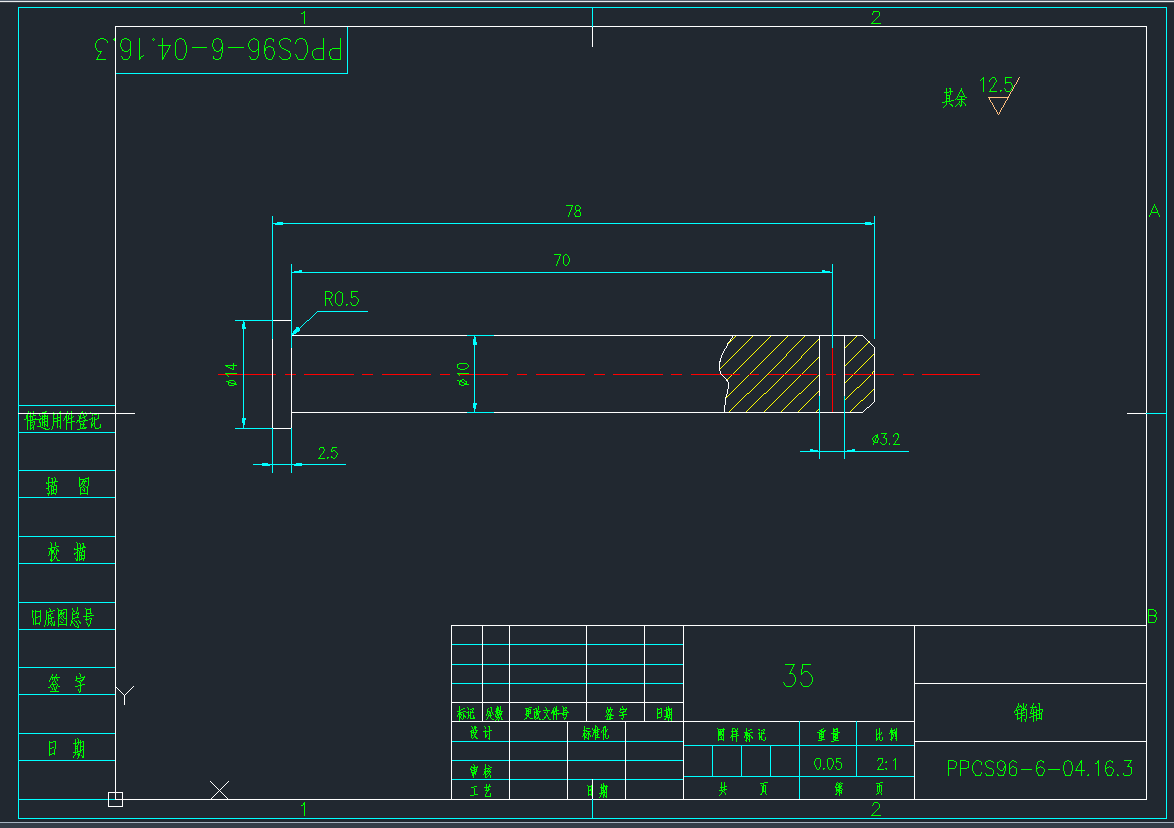Screen dimensions: 1174x828
Task: Click zone label B on right border
Action: (x=1152, y=617)
